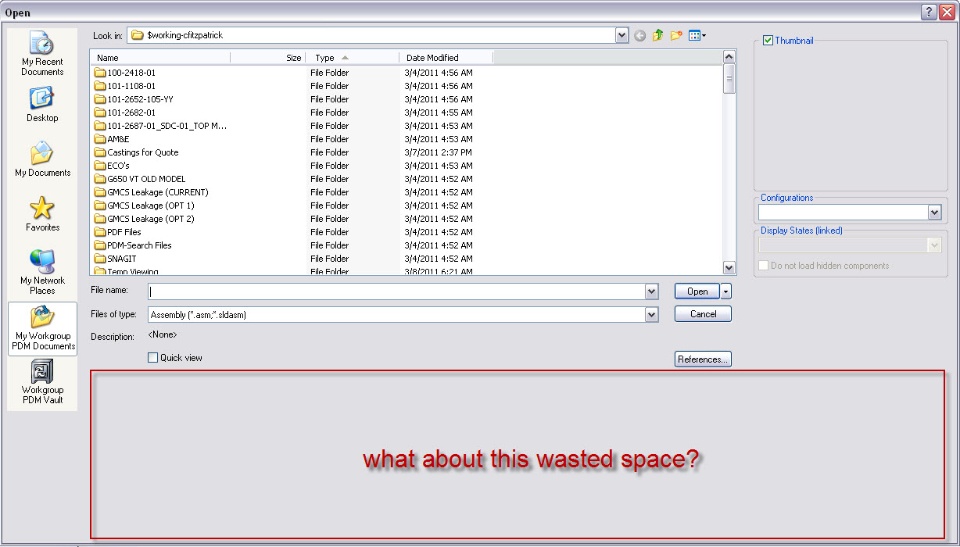Sort list by Size column
This screenshot has height=547, width=960.
(x=268, y=58)
